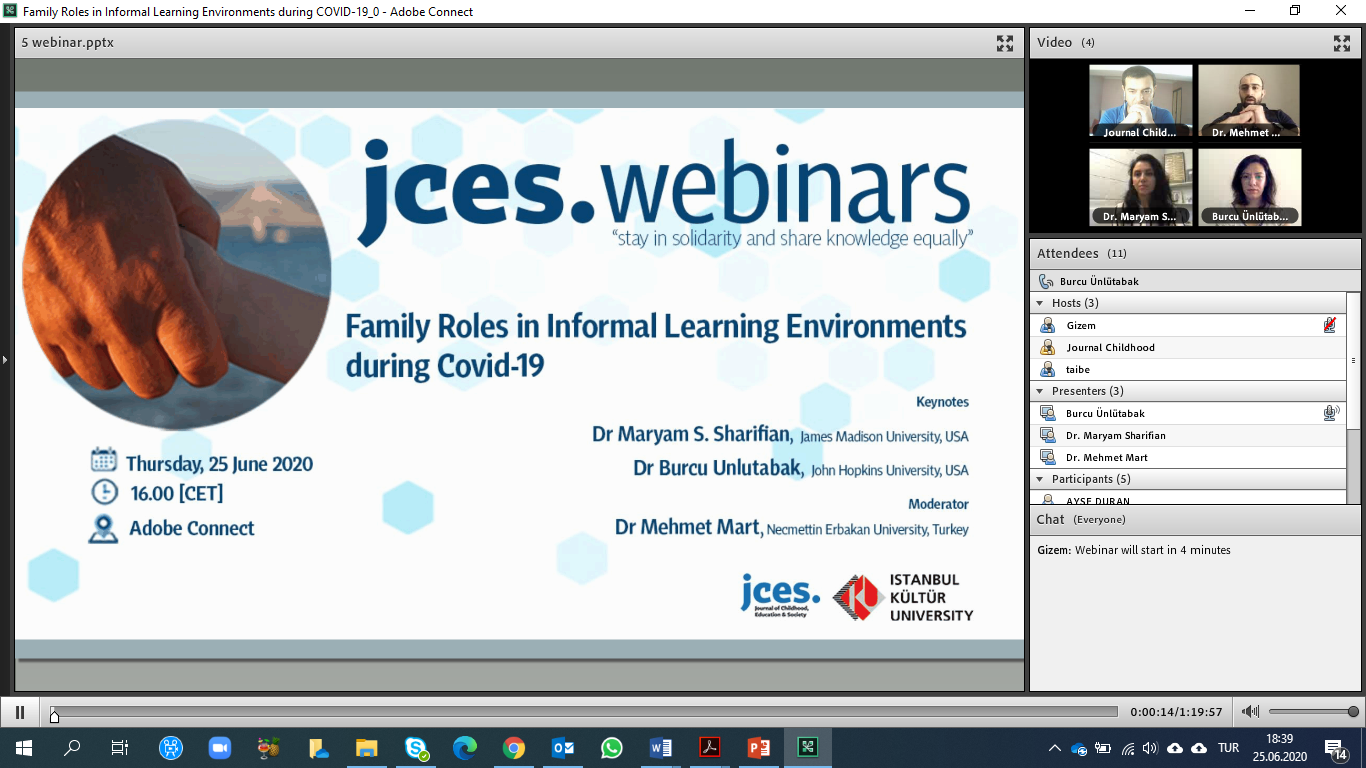Maximize the Video pod to fullscreen

[x=1341, y=43]
